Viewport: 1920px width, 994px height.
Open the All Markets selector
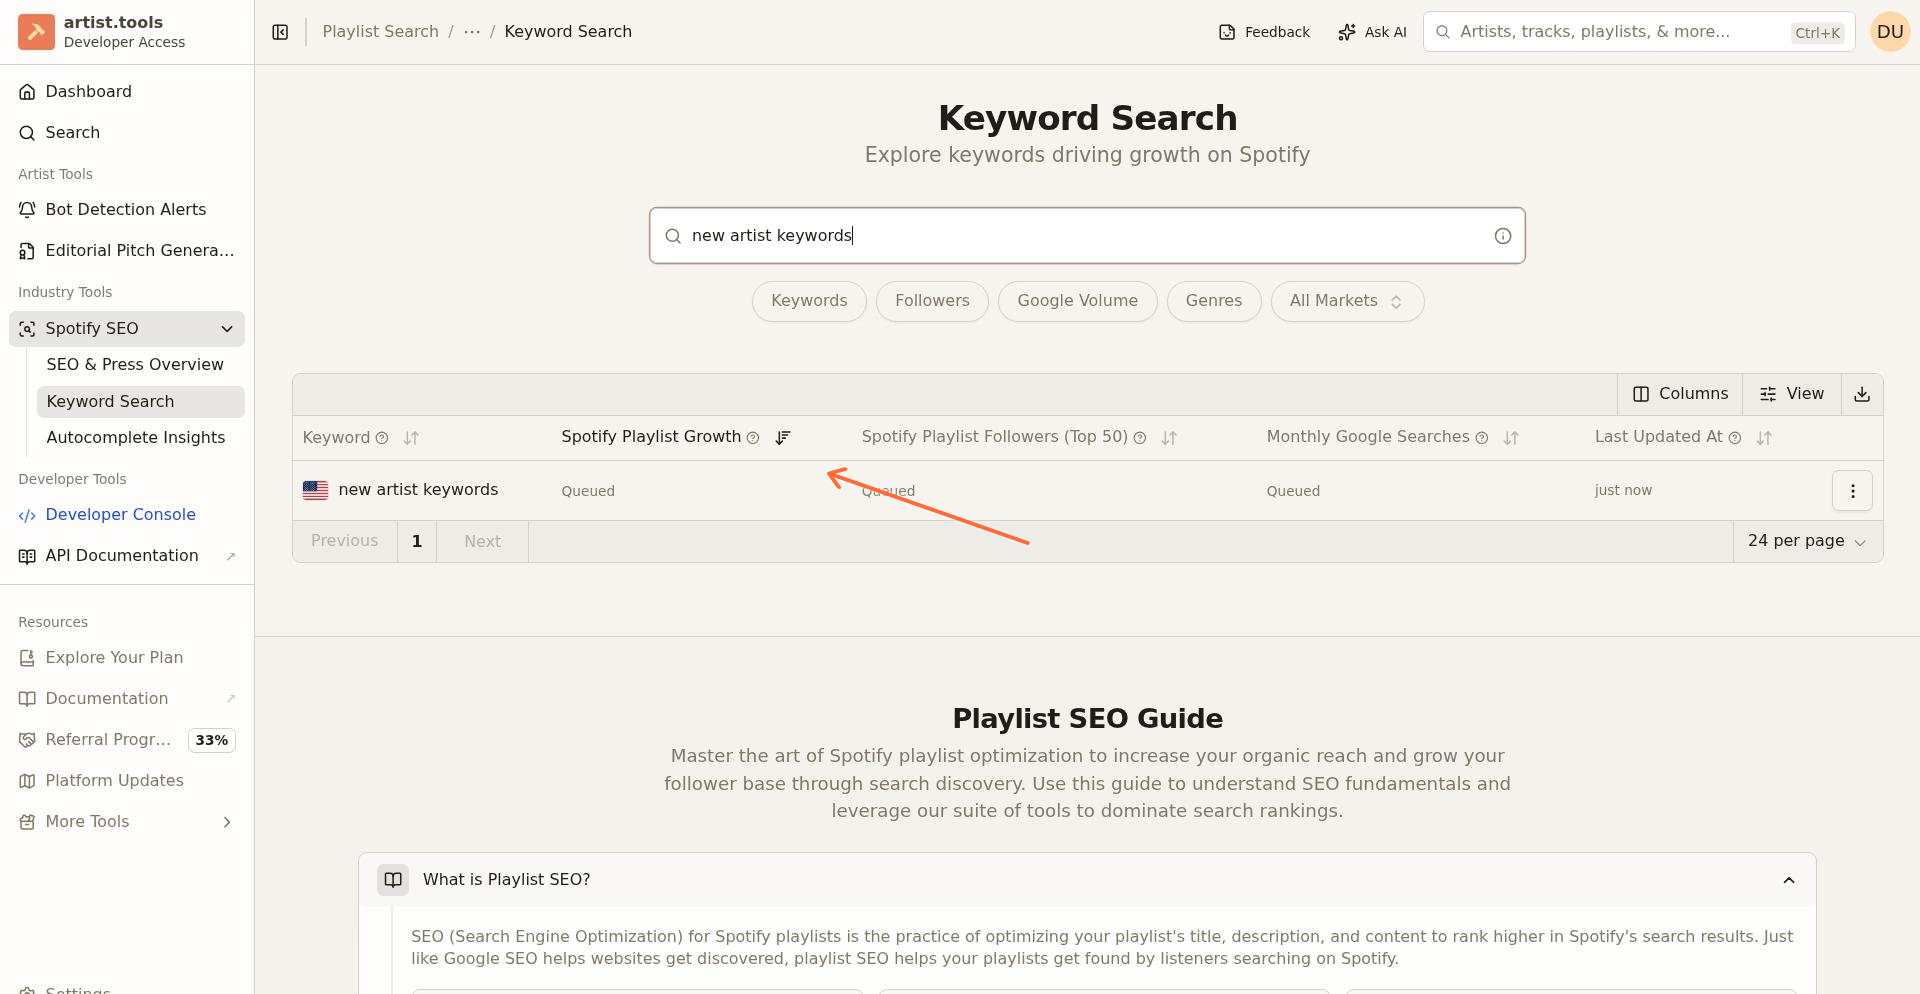(1346, 301)
